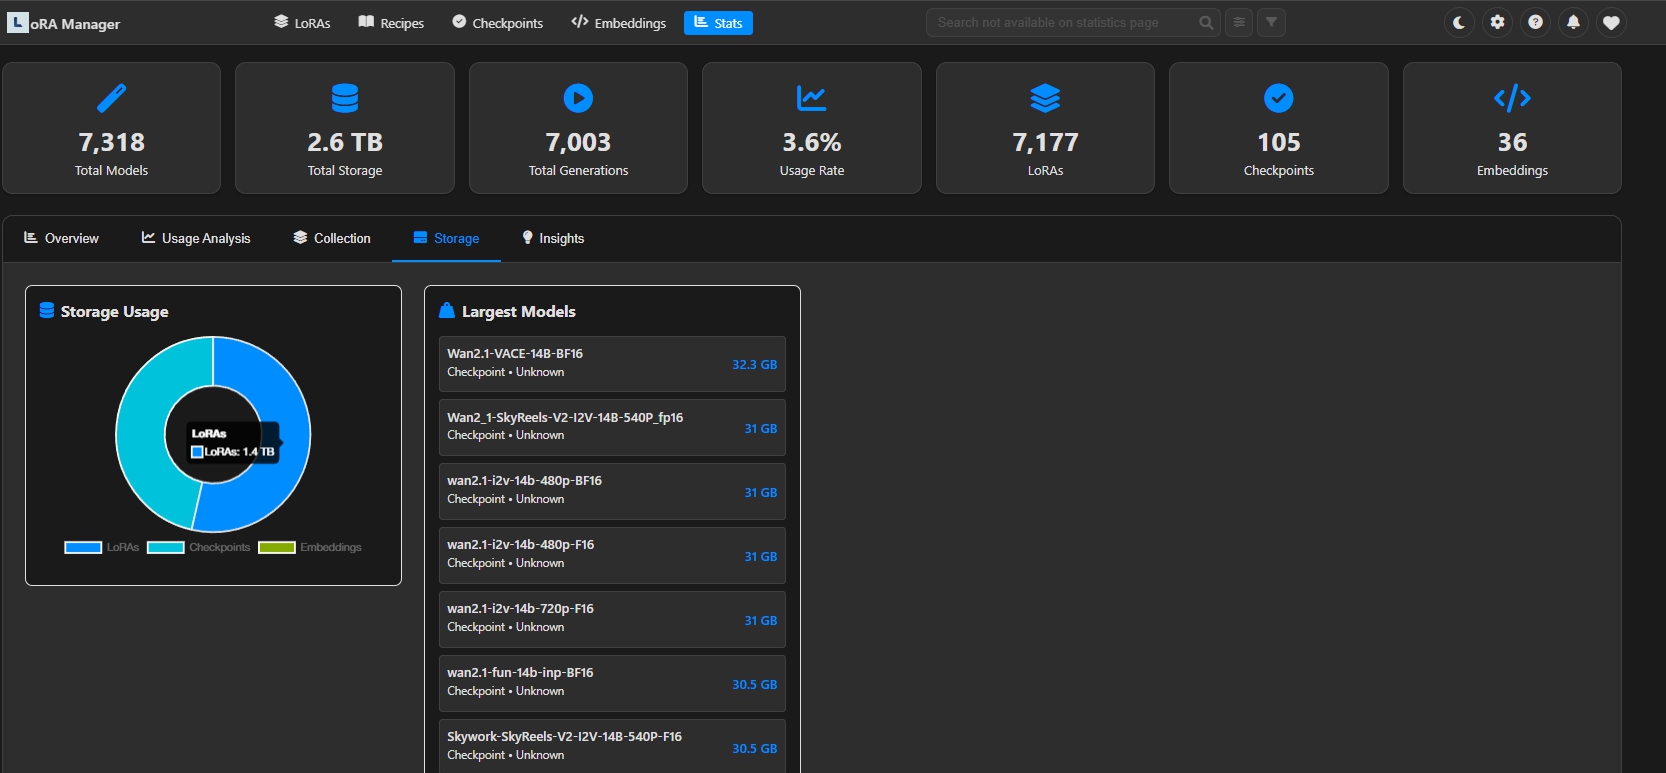Click the Storage Usage database icon
The height and width of the screenshot is (773, 1666).
[47, 311]
